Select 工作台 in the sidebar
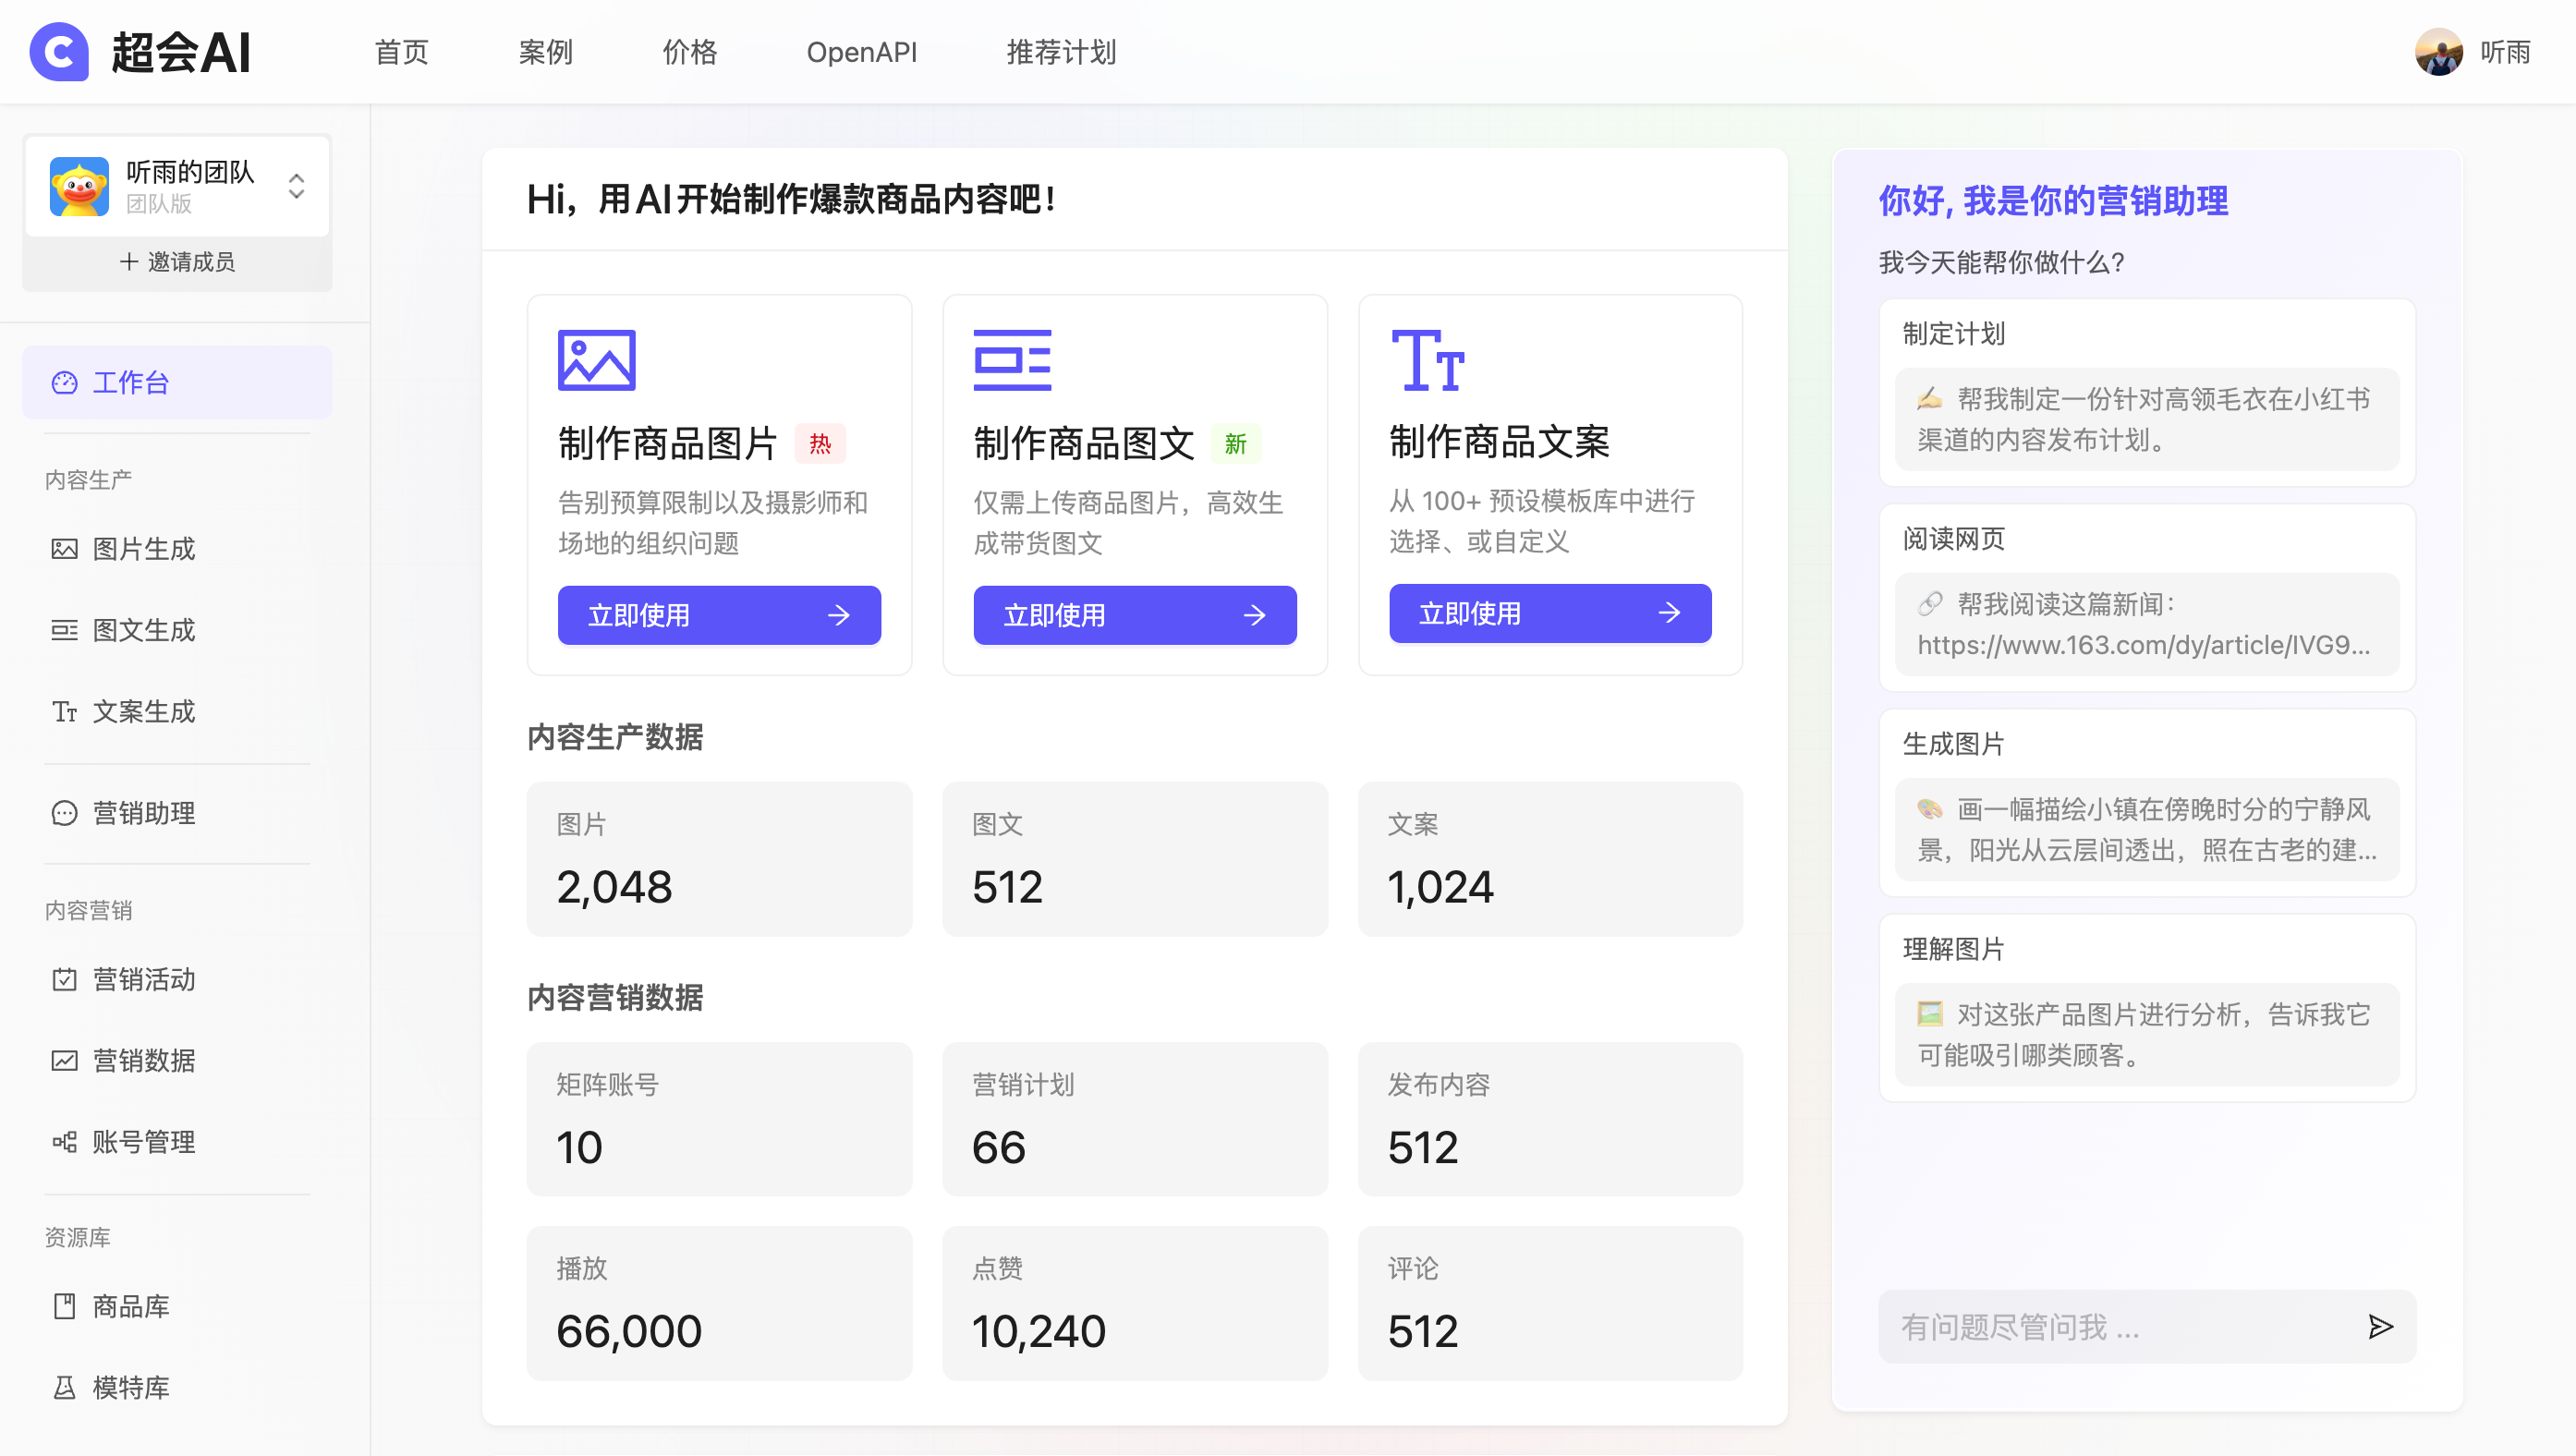Viewport: 2576px width, 1456px height. tap(177, 382)
